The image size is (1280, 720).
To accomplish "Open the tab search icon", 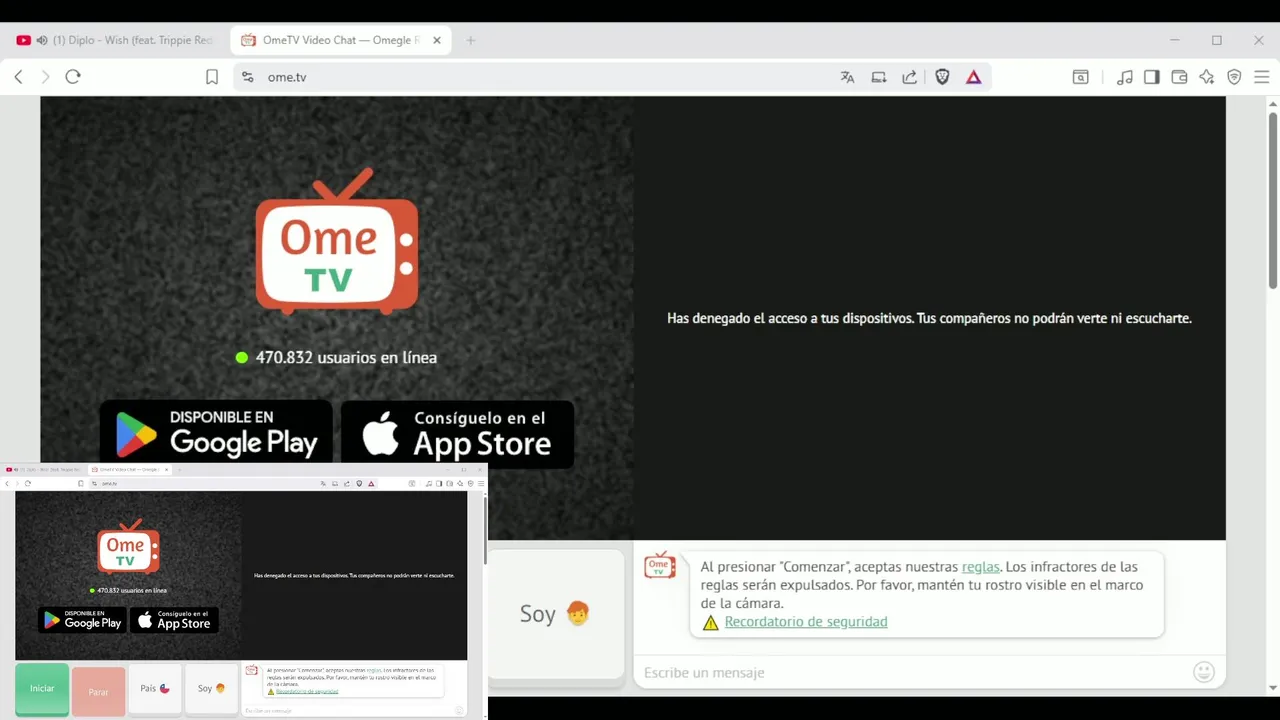I will [1081, 77].
